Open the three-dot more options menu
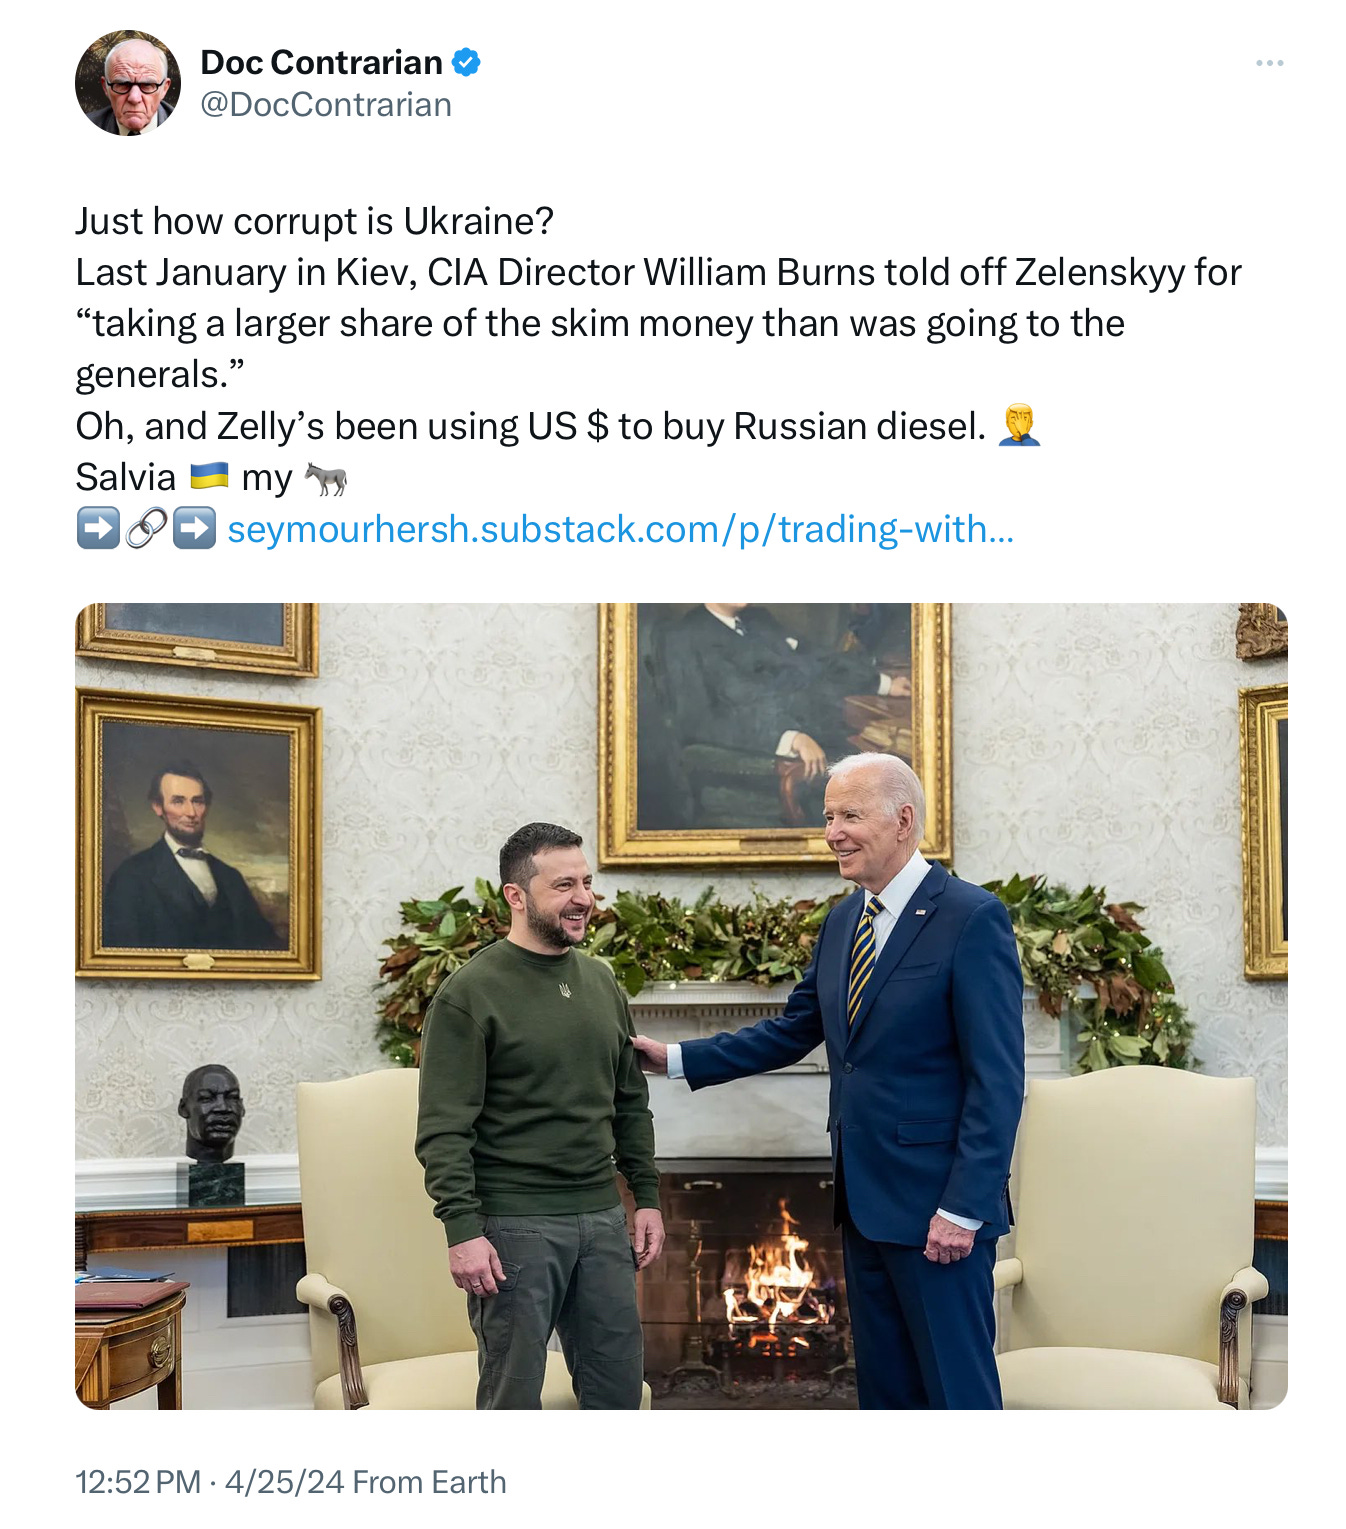The width and height of the screenshot is (1346, 1529). (1269, 63)
